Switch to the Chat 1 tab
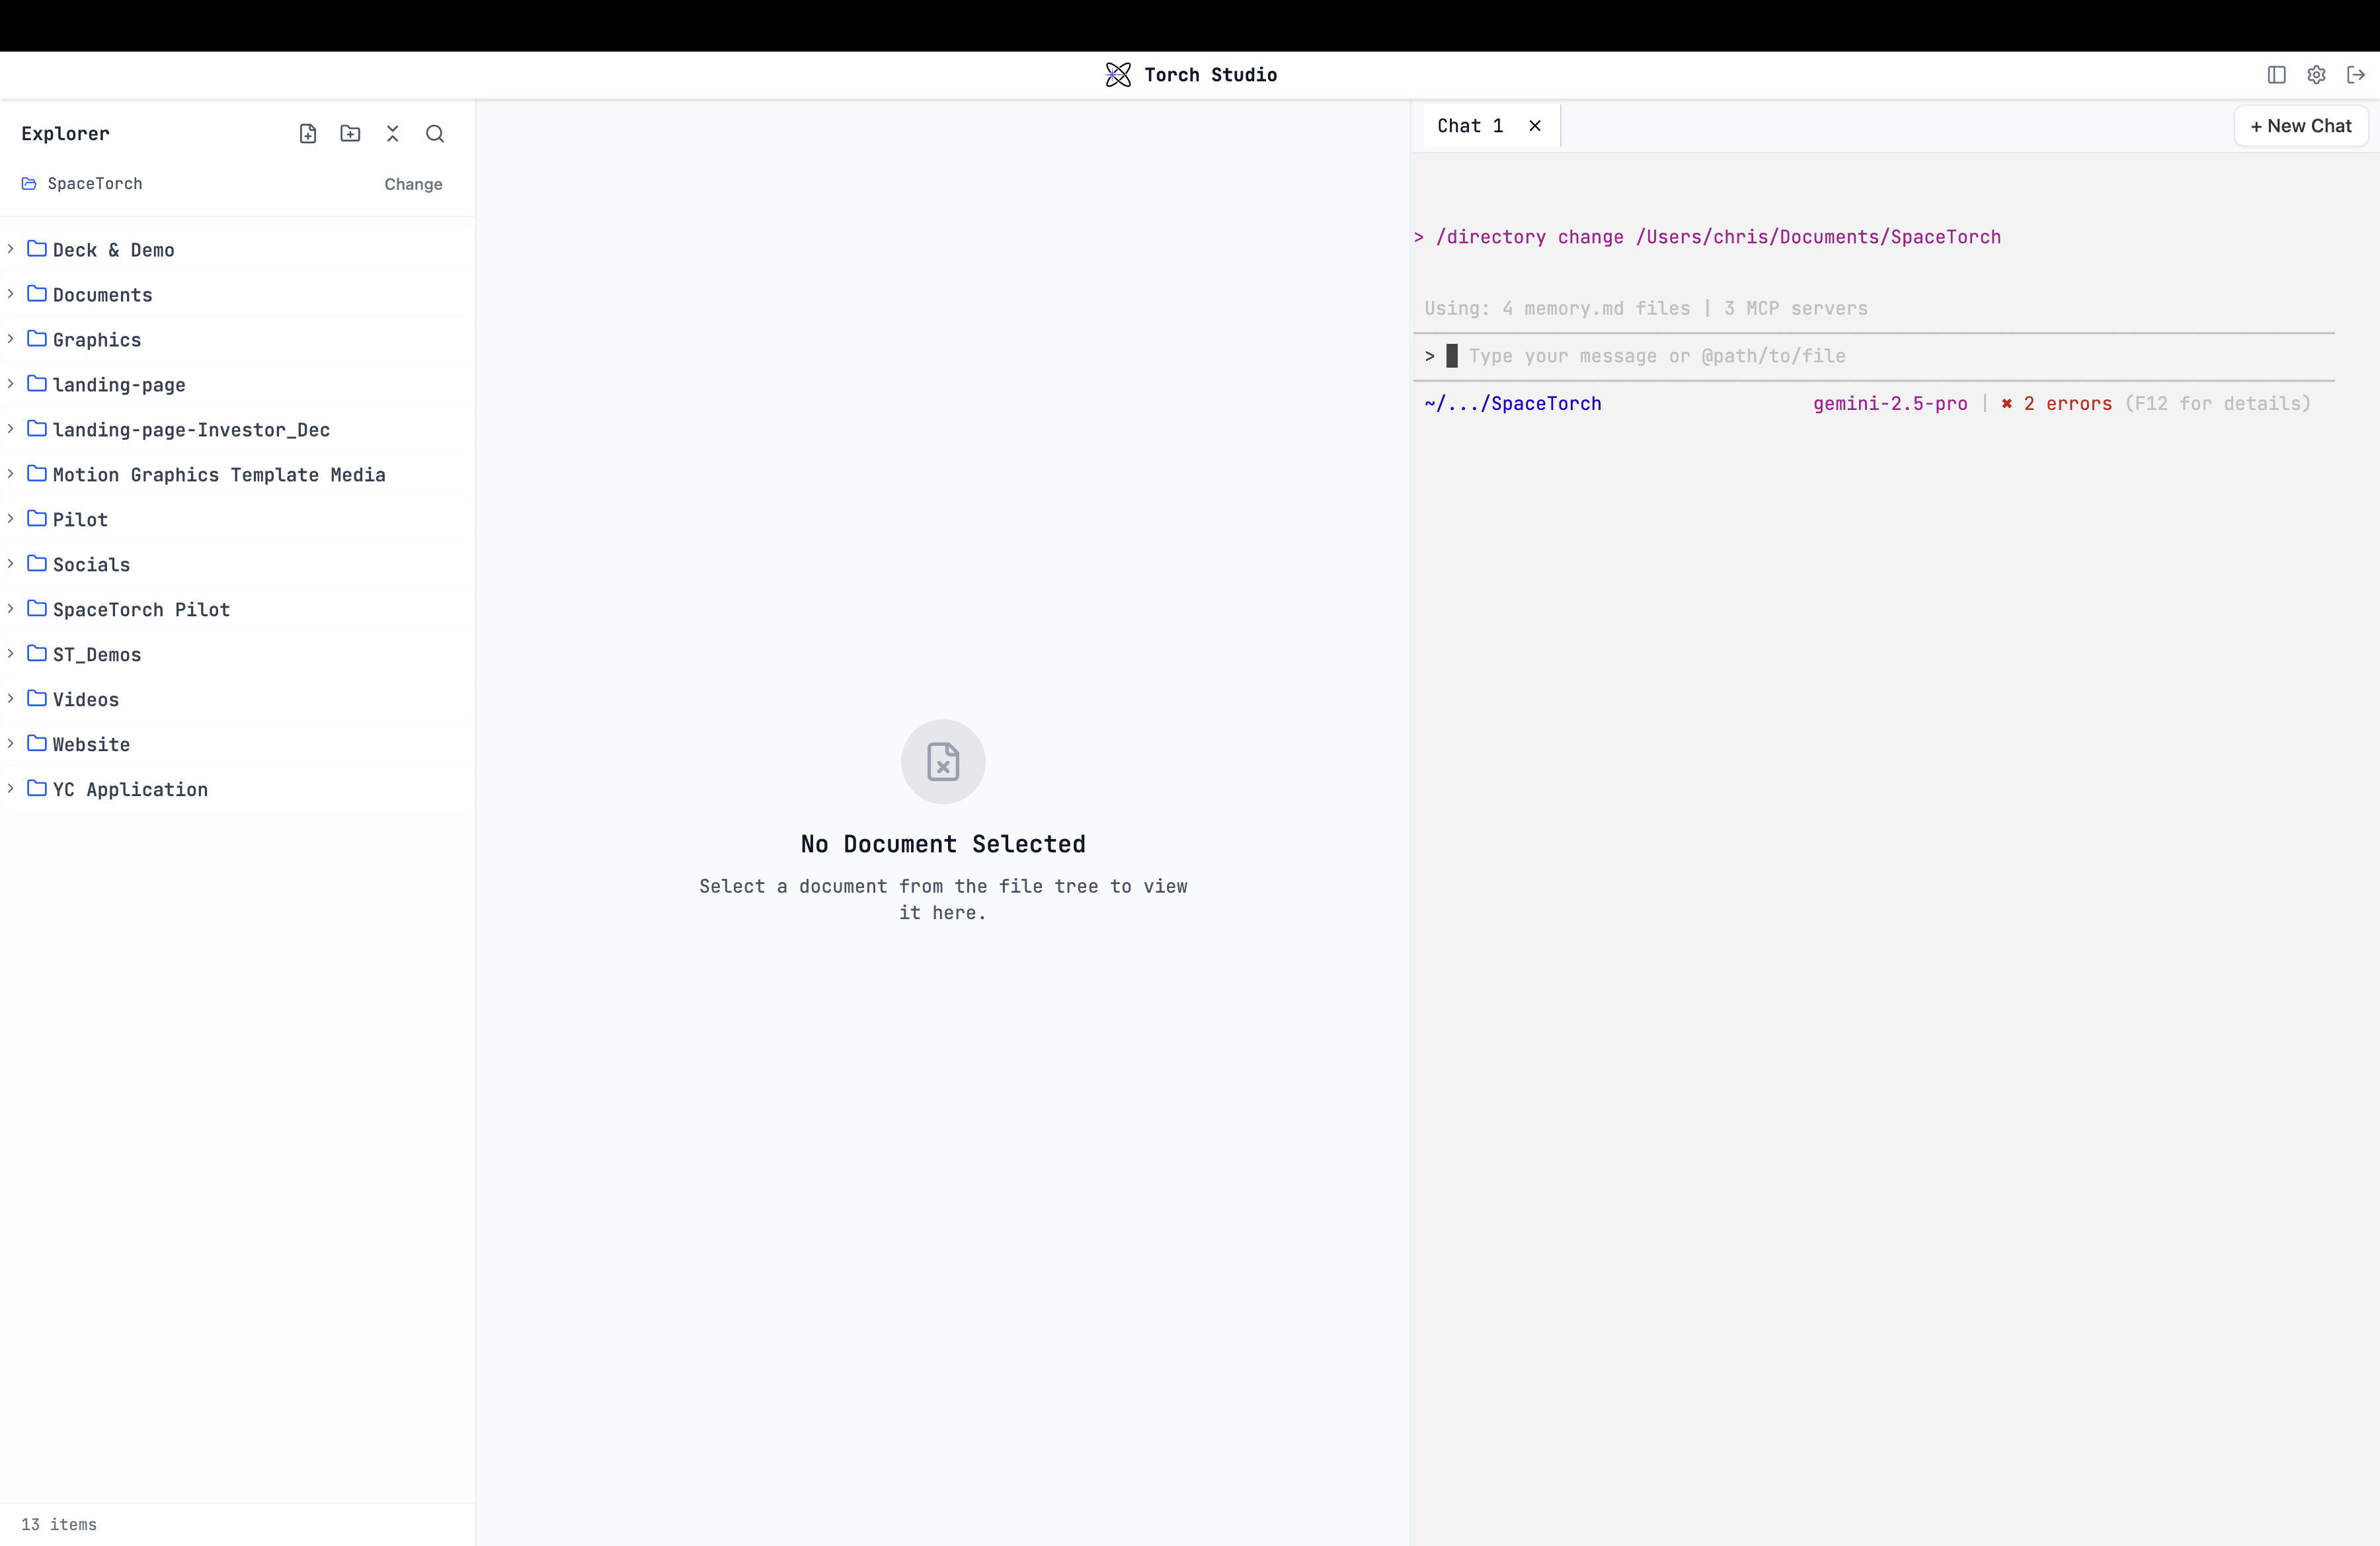This screenshot has width=2380, height=1546. pos(1470,126)
